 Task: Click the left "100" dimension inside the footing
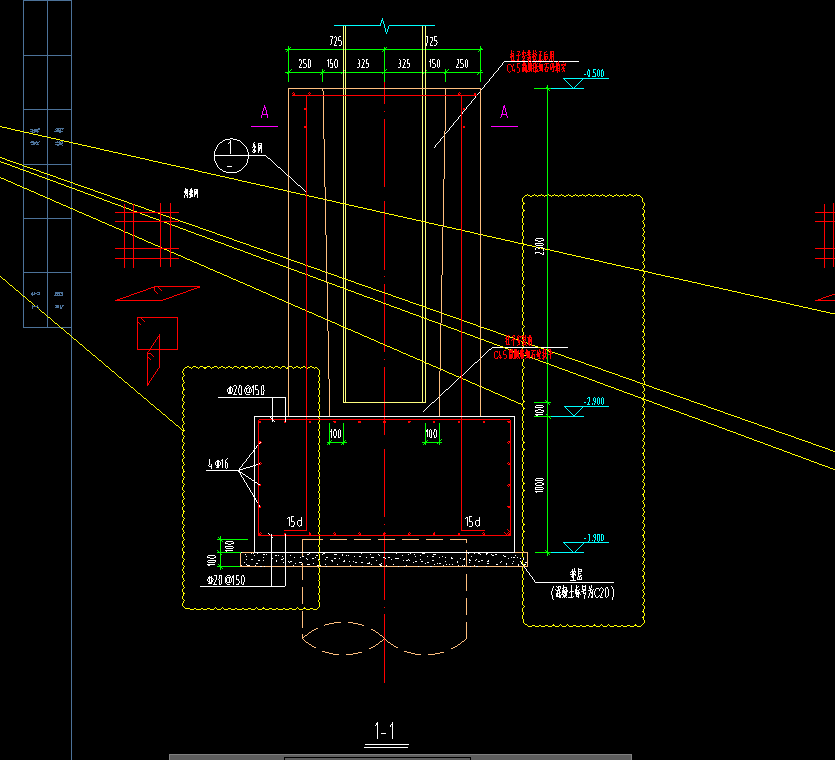pos(335,434)
